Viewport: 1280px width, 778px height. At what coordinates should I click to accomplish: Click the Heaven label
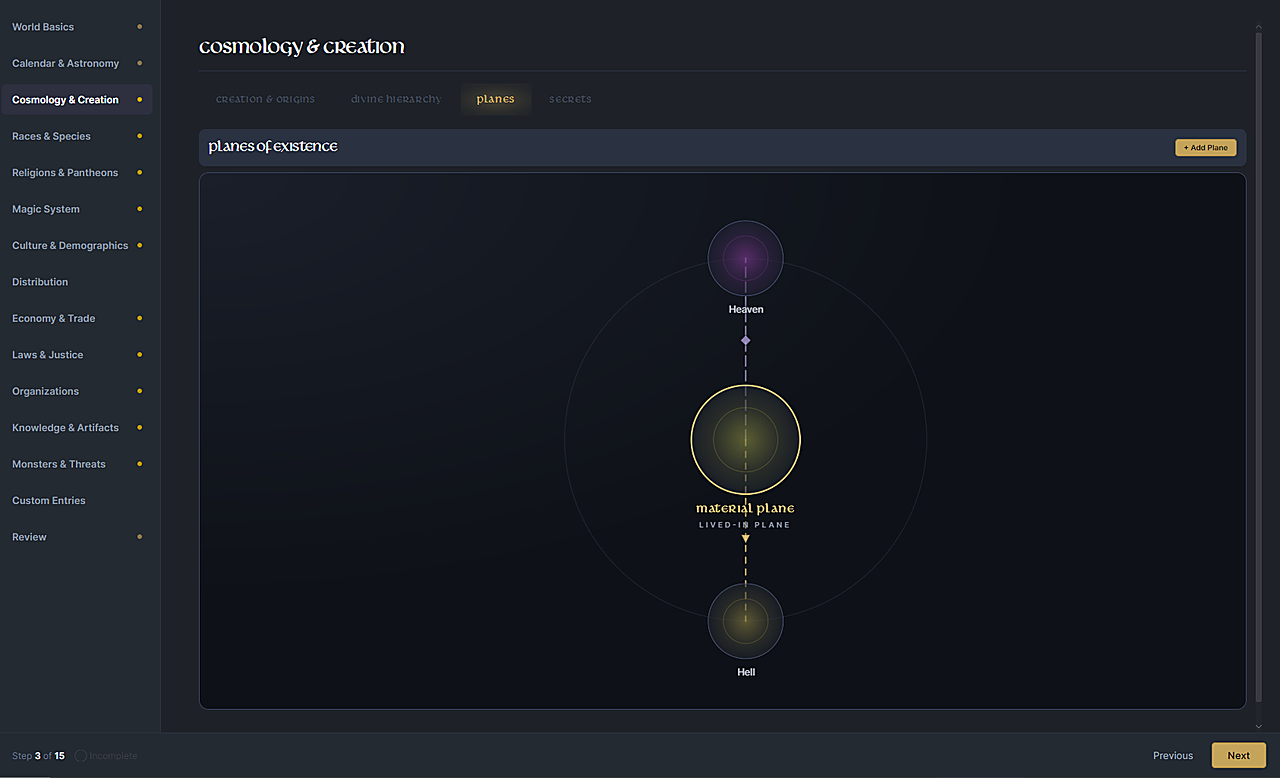click(x=746, y=310)
